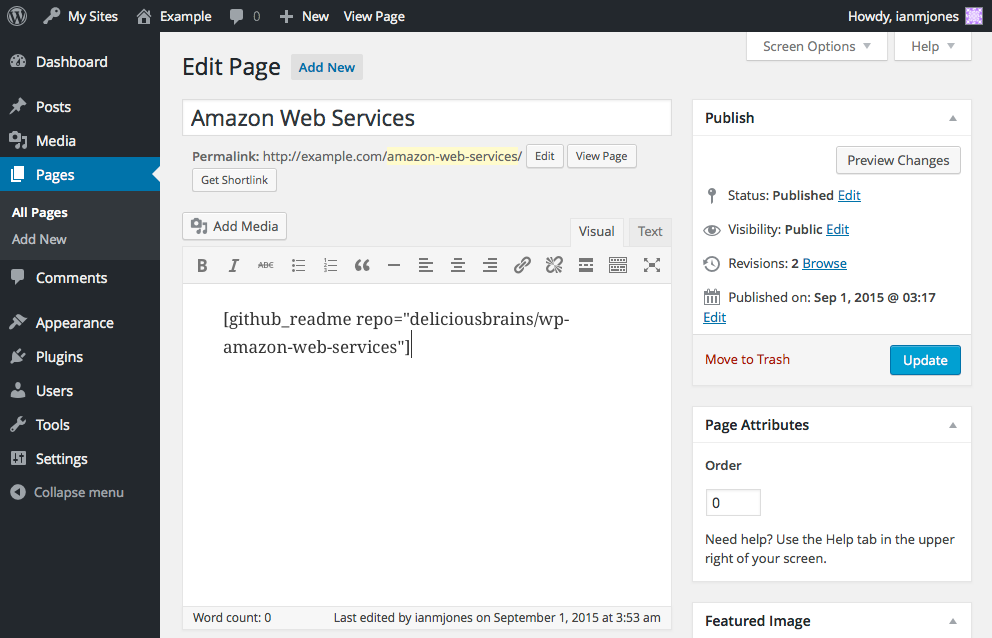Collapse Page Attributes panel
Screen dimensions: 992x638
click(953, 425)
